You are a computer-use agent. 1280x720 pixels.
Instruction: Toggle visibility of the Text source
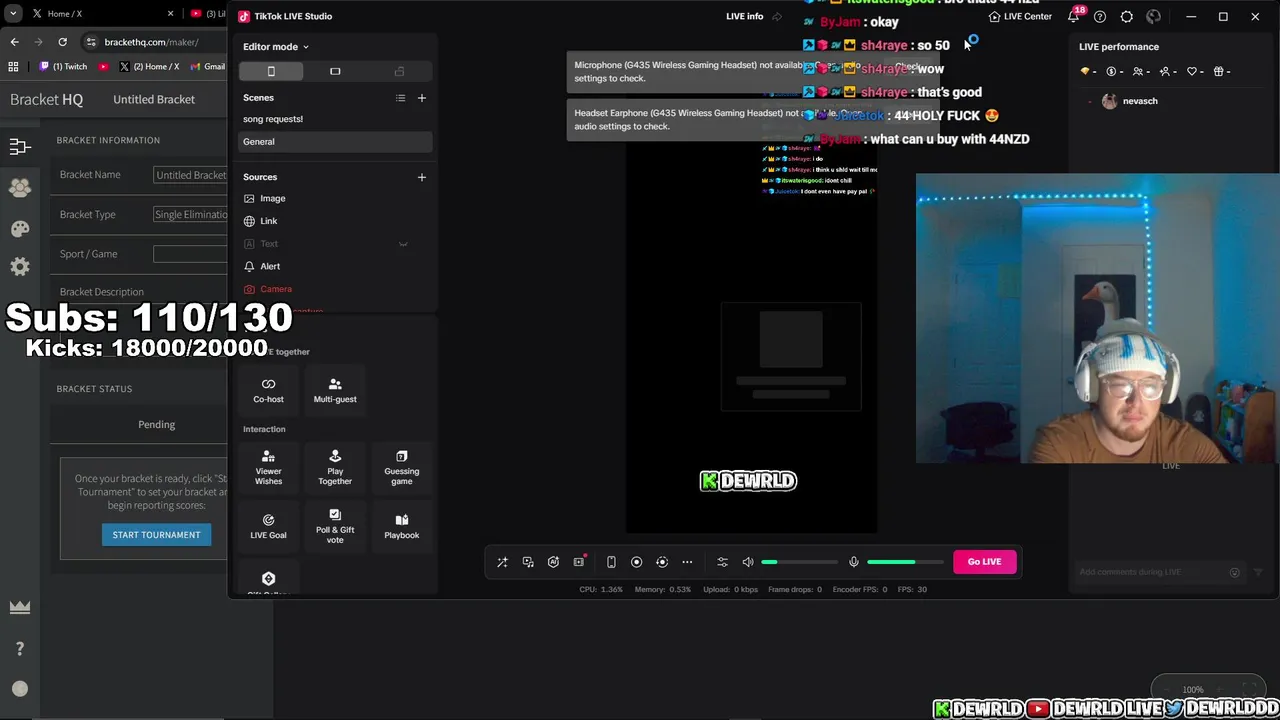coord(403,244)
